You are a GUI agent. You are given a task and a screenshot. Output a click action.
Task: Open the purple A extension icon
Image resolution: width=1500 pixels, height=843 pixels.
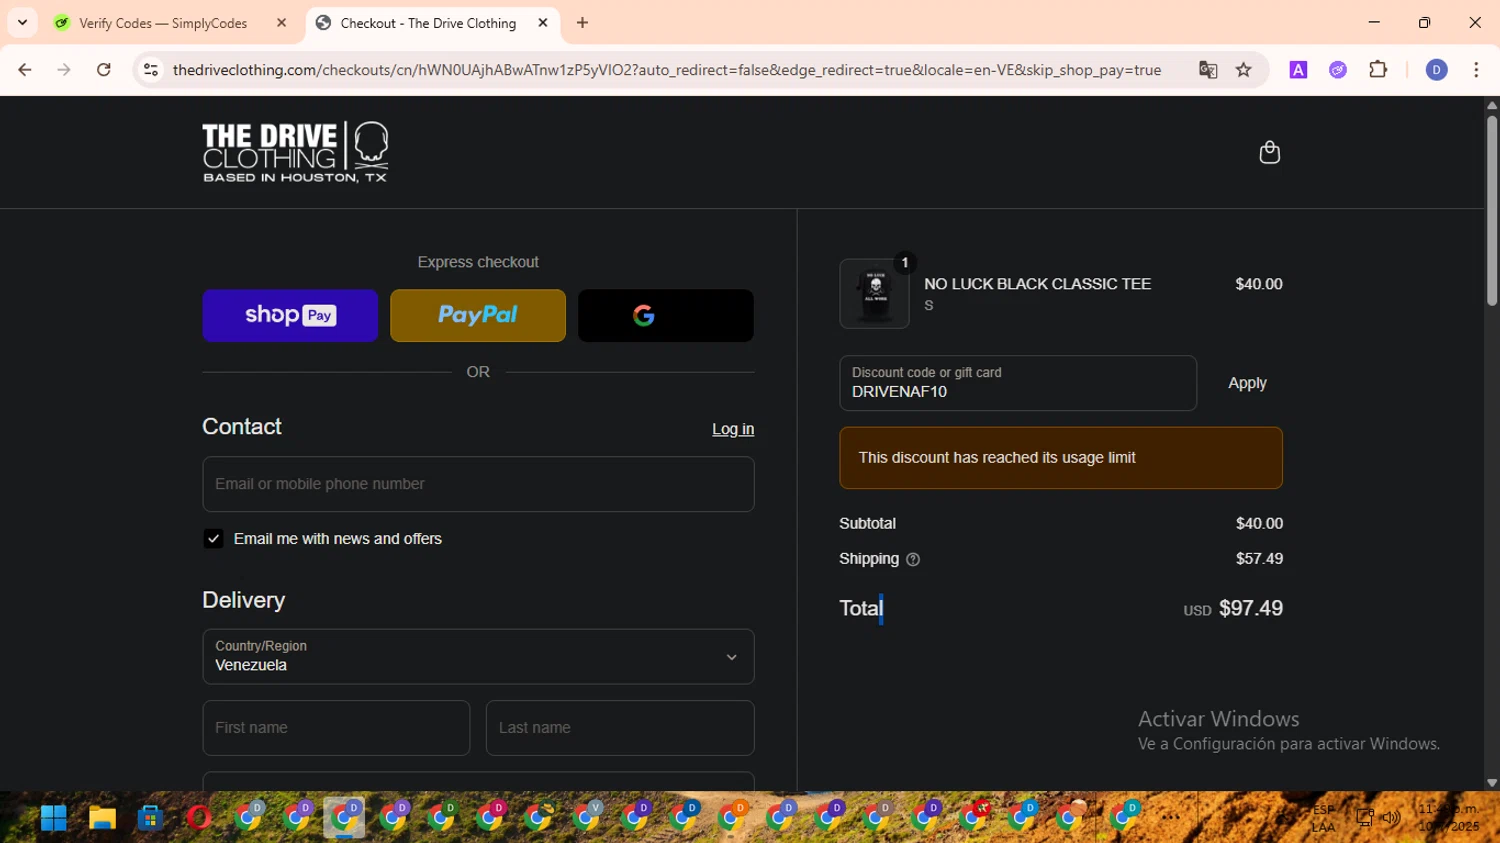pos(1298,70)
